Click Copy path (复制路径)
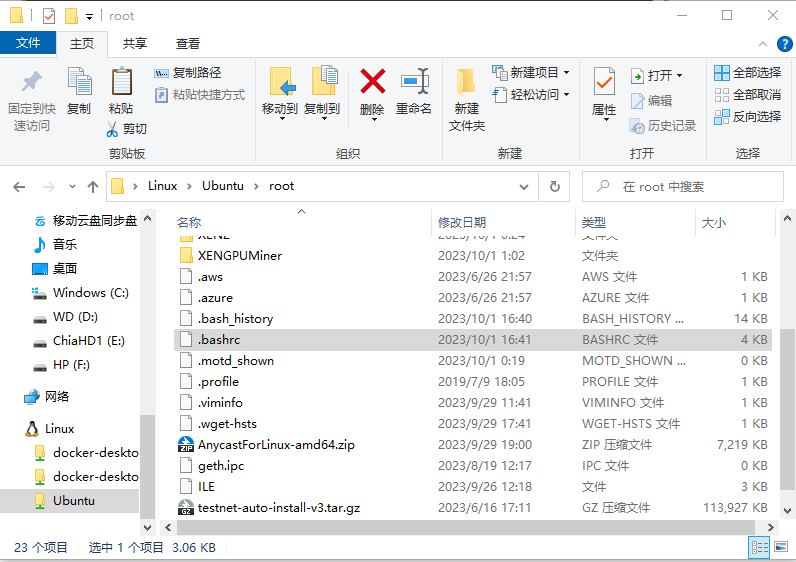The image size is (796, 562). coord(188,73)
